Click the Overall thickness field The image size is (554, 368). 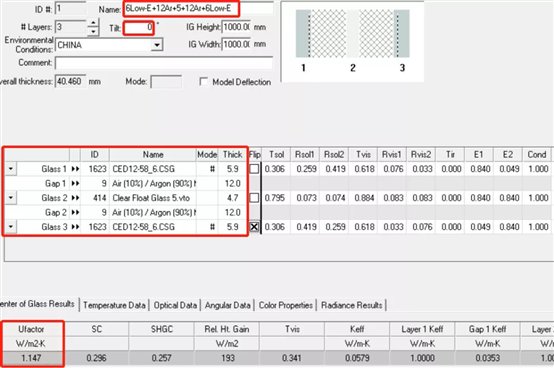point(70,82)
